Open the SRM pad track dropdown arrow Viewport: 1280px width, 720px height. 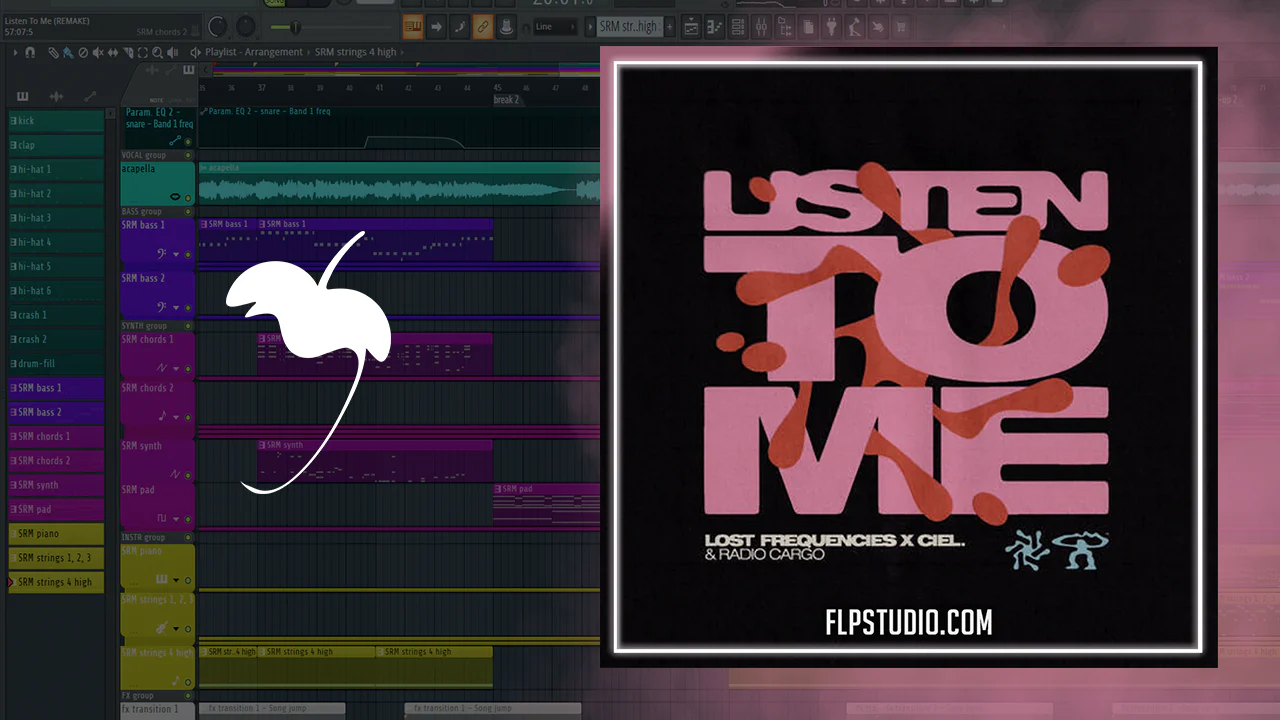[177, 518]
